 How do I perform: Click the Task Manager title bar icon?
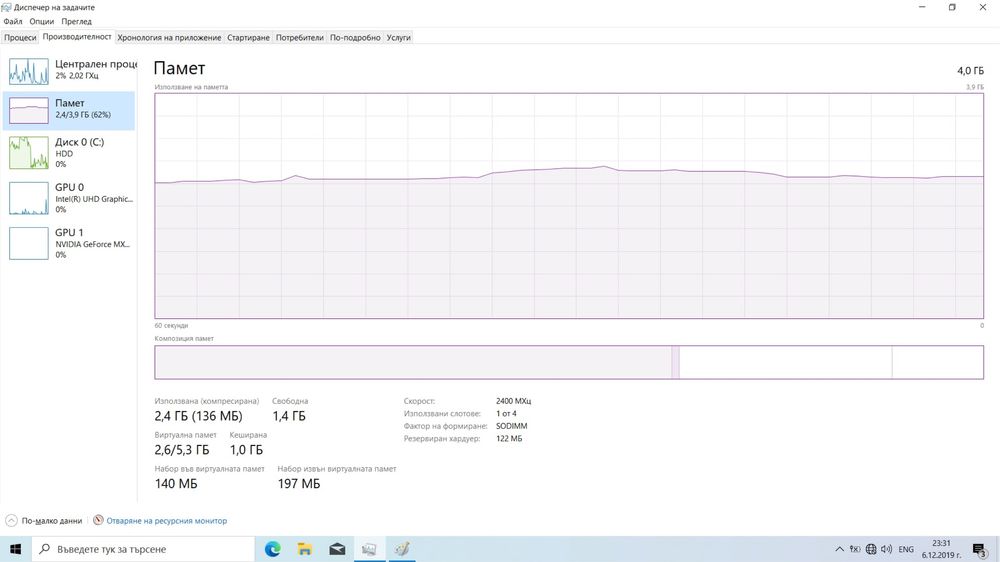pos(6,7)
